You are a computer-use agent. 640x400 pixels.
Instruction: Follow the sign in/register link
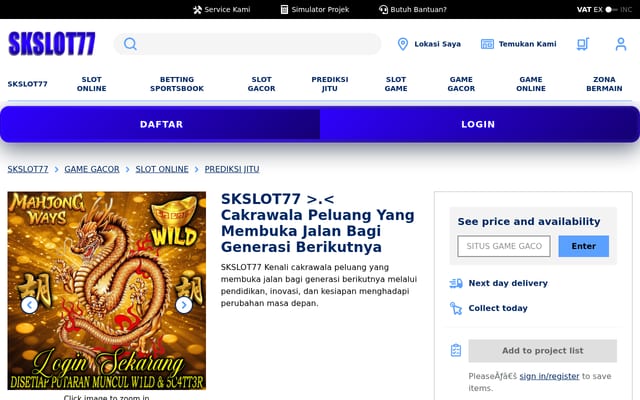pos(549,376)
